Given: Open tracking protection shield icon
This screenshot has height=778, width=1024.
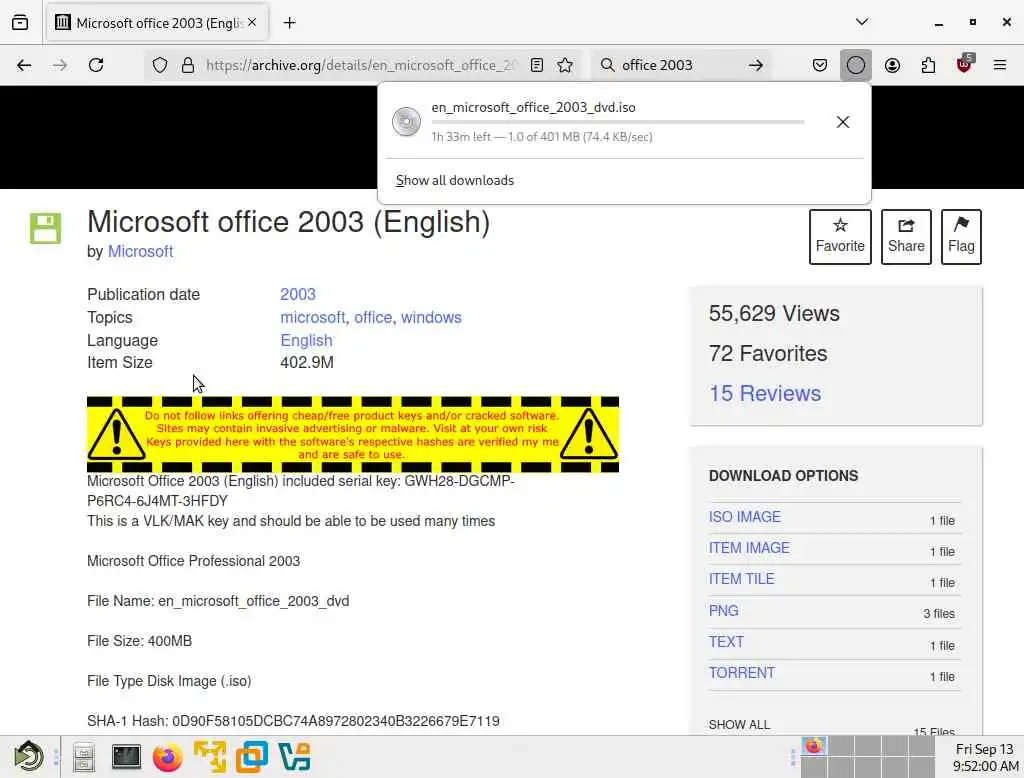Looking at the screenshot, I should pos(160,65).
